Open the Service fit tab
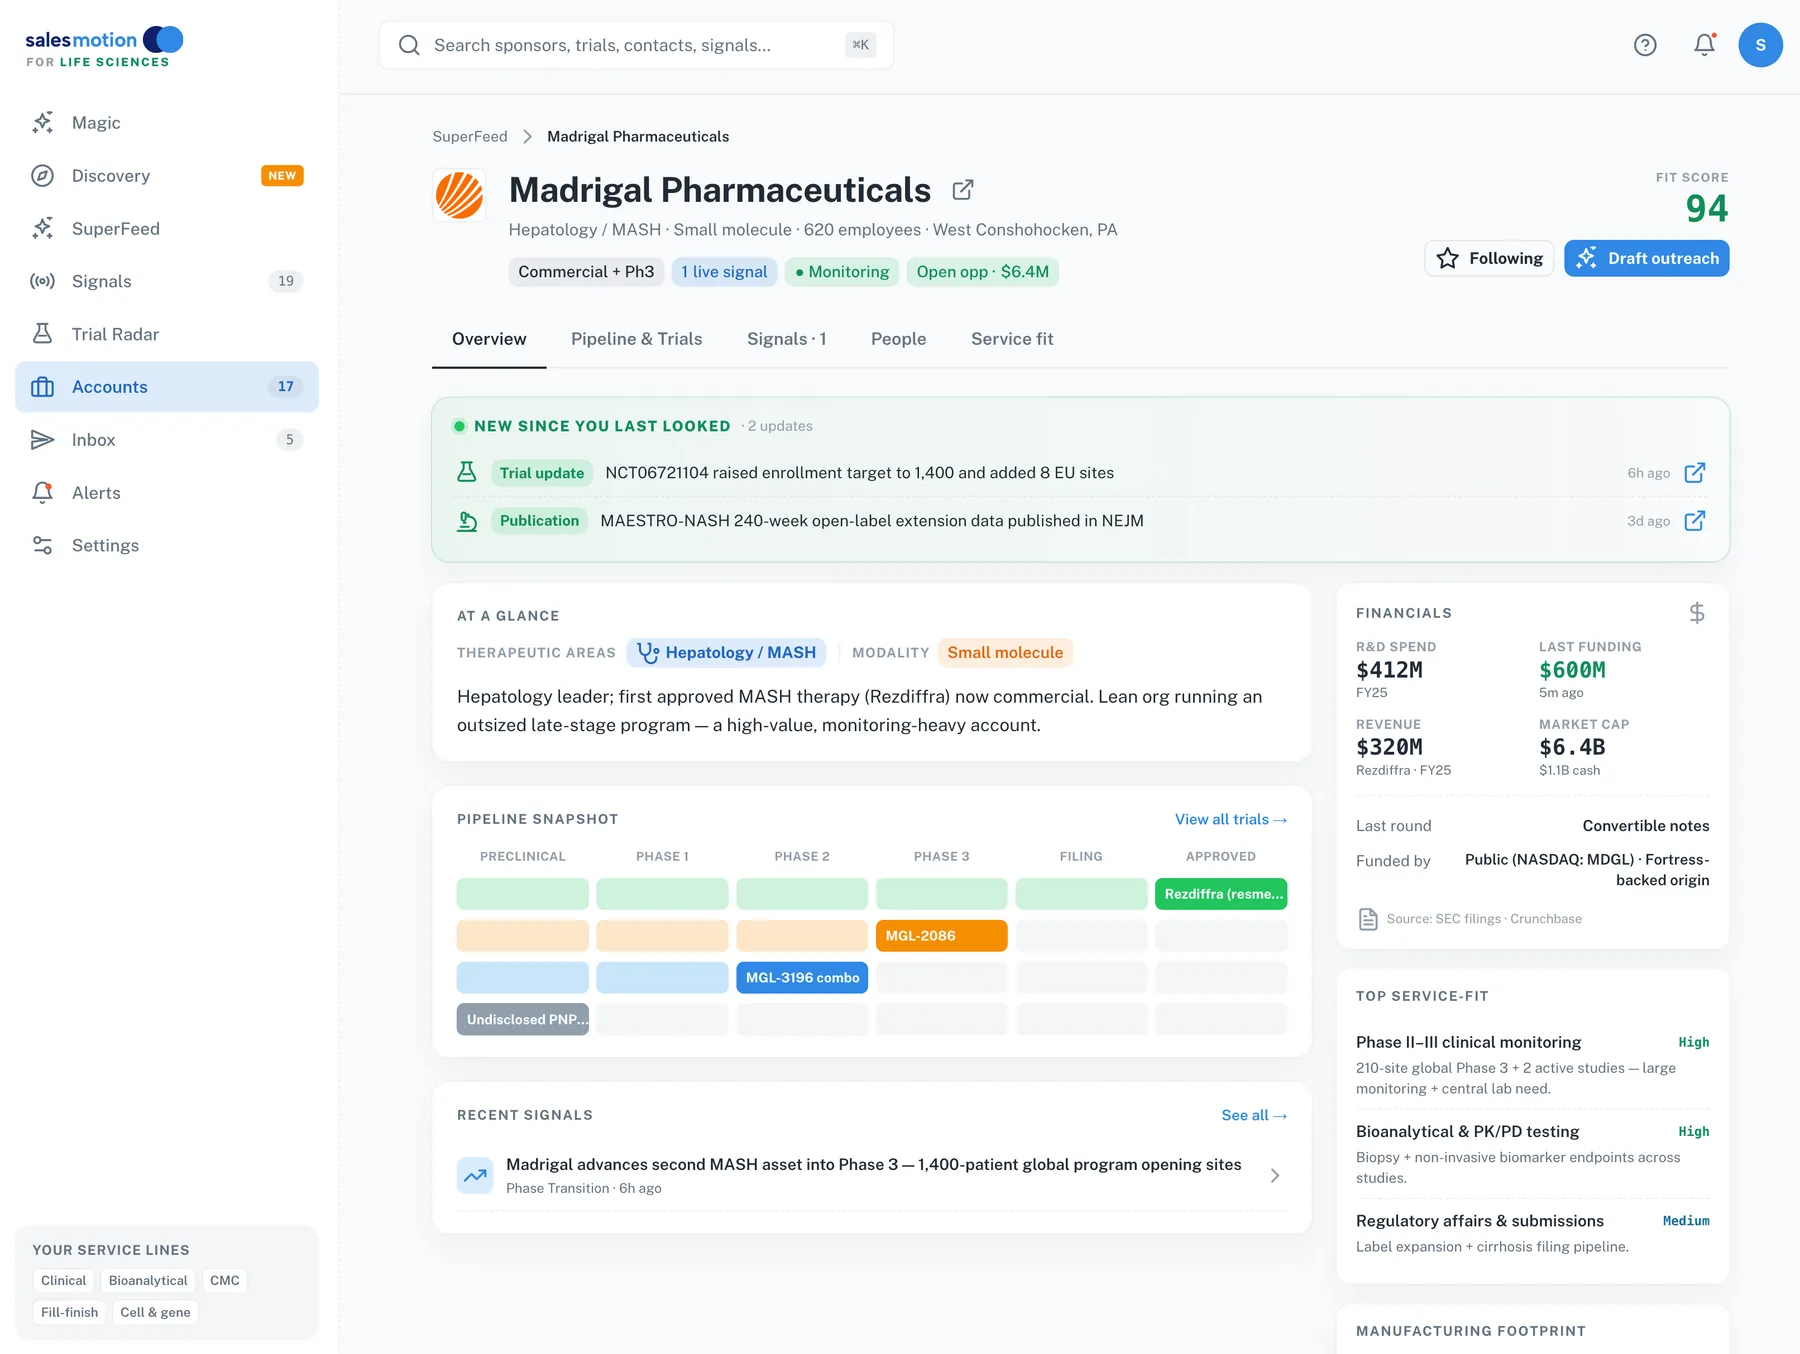 [1012, 339]
